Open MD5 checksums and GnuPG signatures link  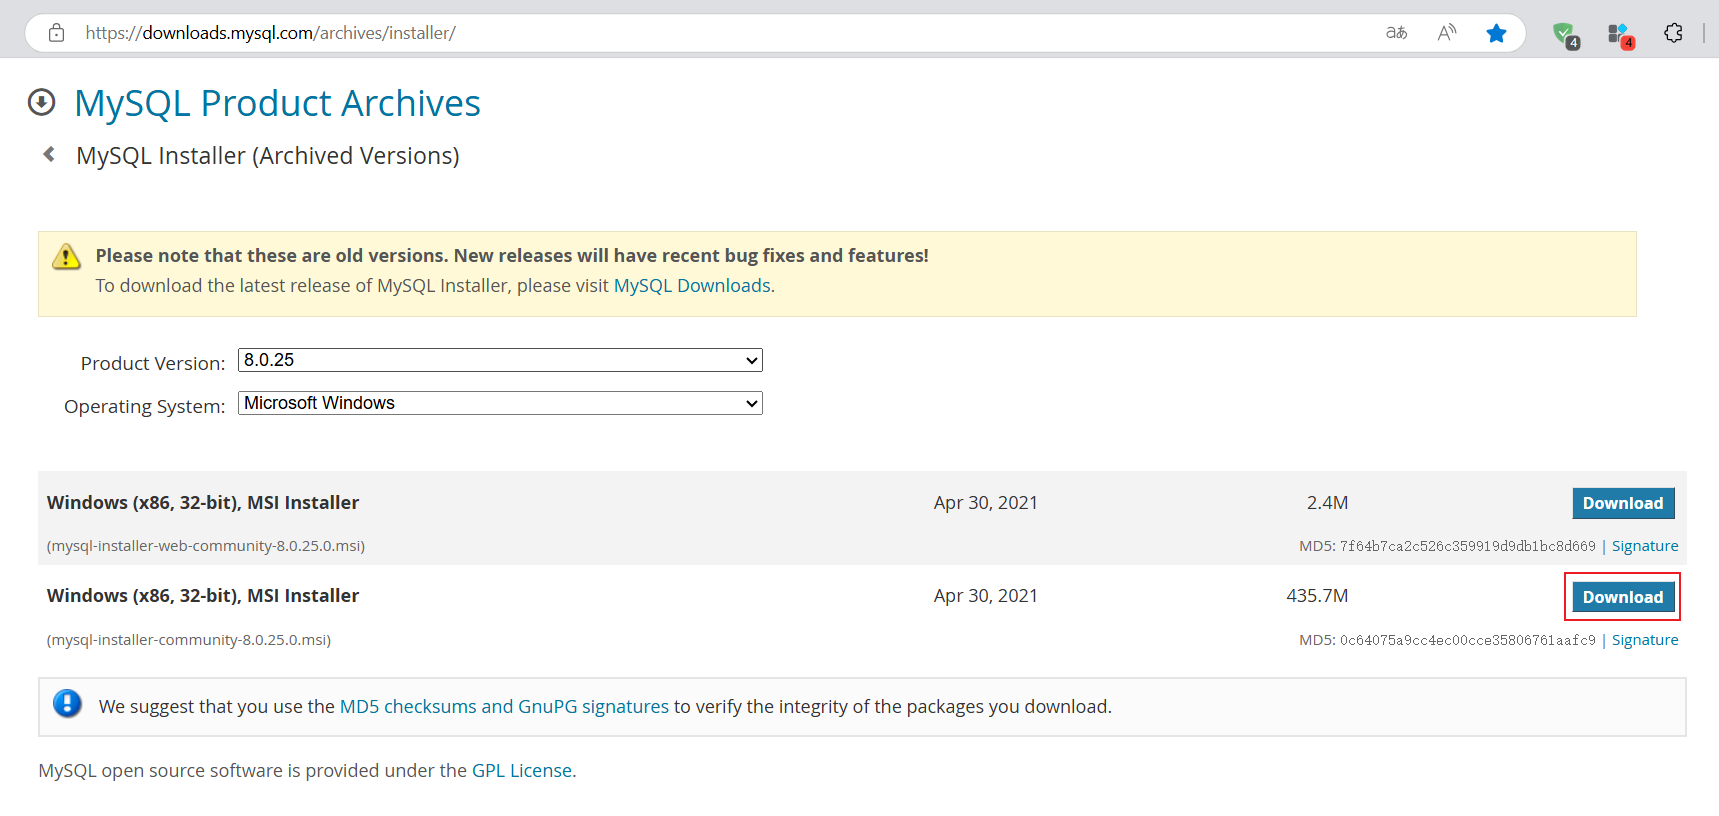coord(504,706)
